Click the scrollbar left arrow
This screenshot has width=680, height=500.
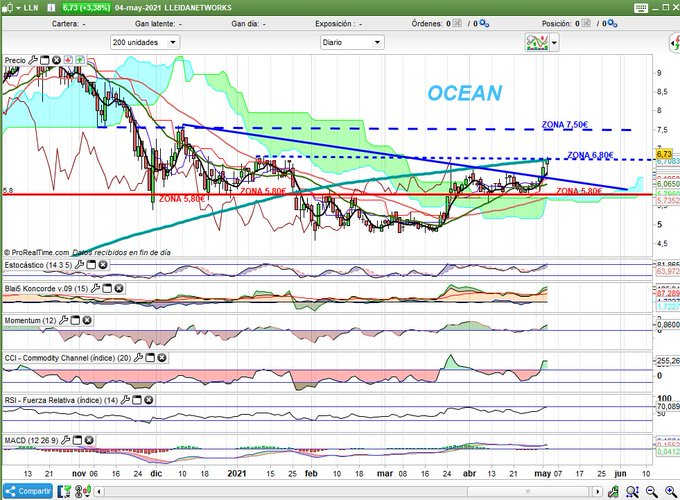[100, 492]
